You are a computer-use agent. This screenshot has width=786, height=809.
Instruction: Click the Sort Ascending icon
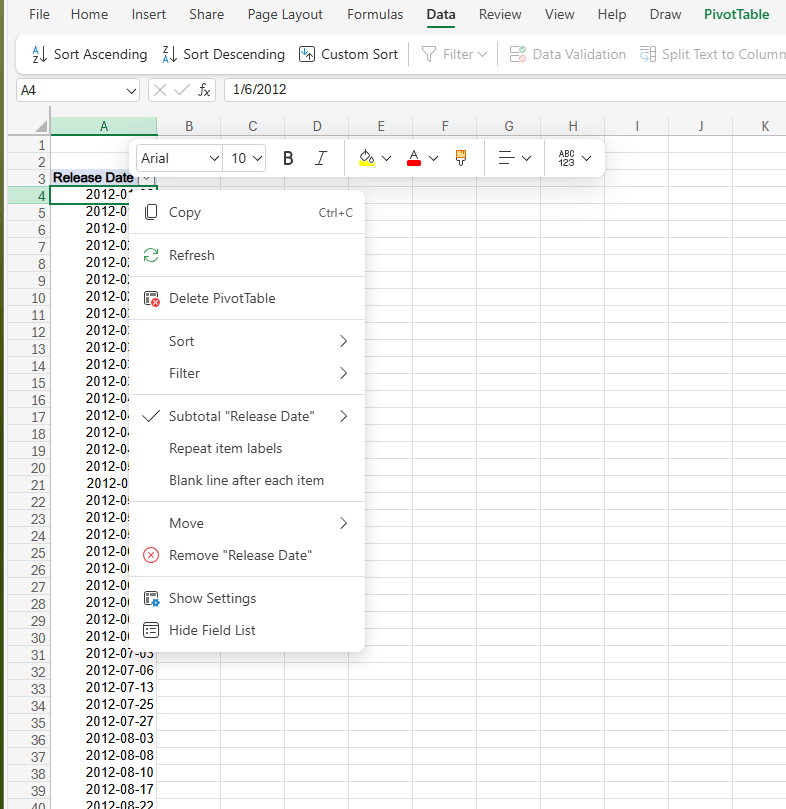point(39,54)
